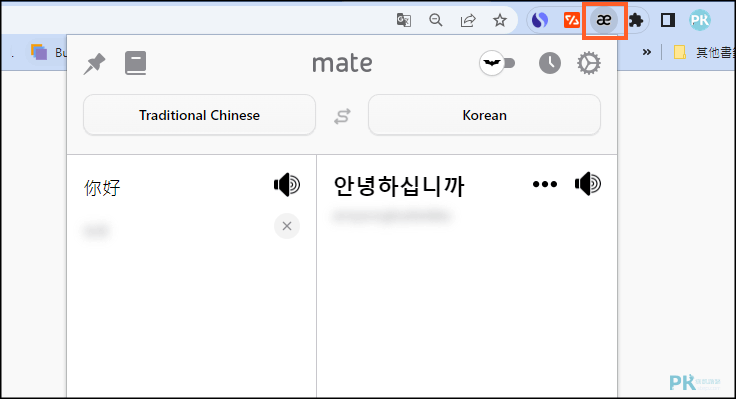Image resolution: width=736 pixels, height=399 pixels.
Task: Open the PK profile avatar
Action: pos(700,20)
